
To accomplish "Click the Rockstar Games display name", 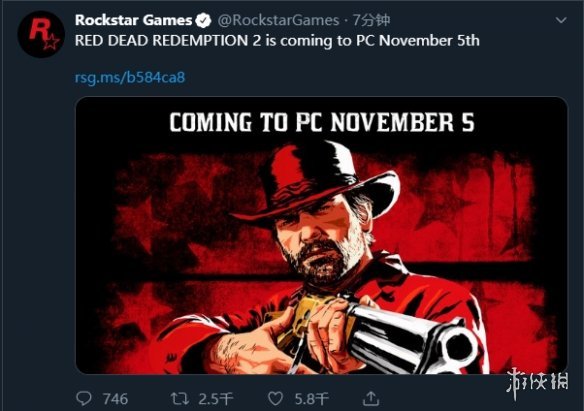I will [133, 20].
